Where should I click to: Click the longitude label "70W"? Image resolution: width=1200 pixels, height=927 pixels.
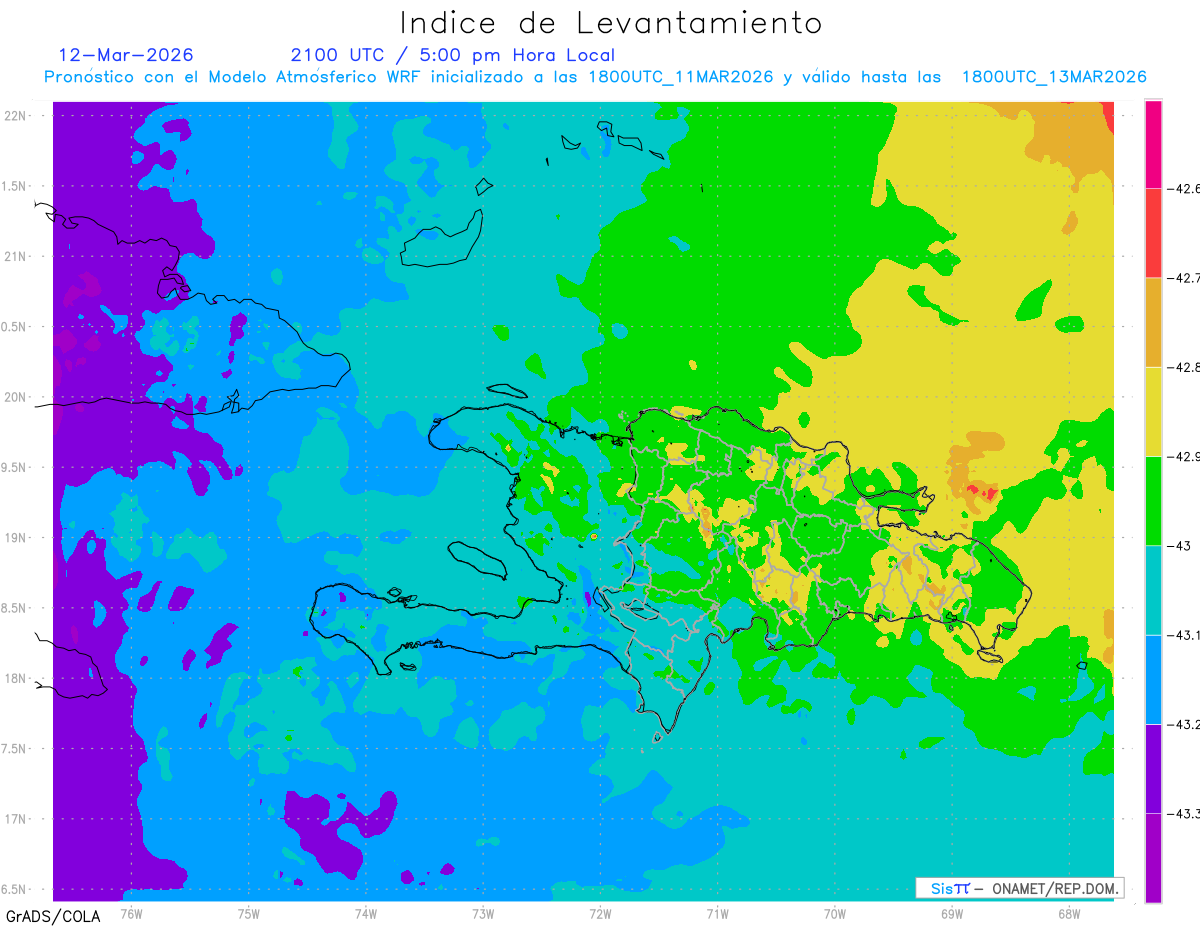coord(835,913)
